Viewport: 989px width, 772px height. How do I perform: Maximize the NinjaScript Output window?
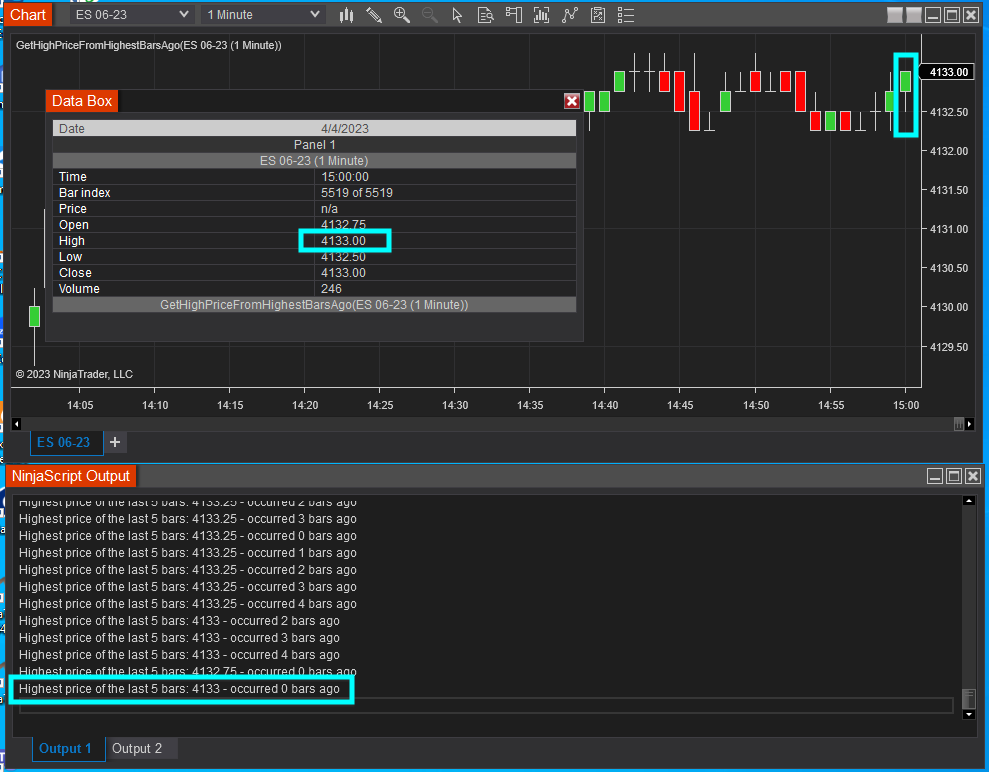(x=952, y=476)
